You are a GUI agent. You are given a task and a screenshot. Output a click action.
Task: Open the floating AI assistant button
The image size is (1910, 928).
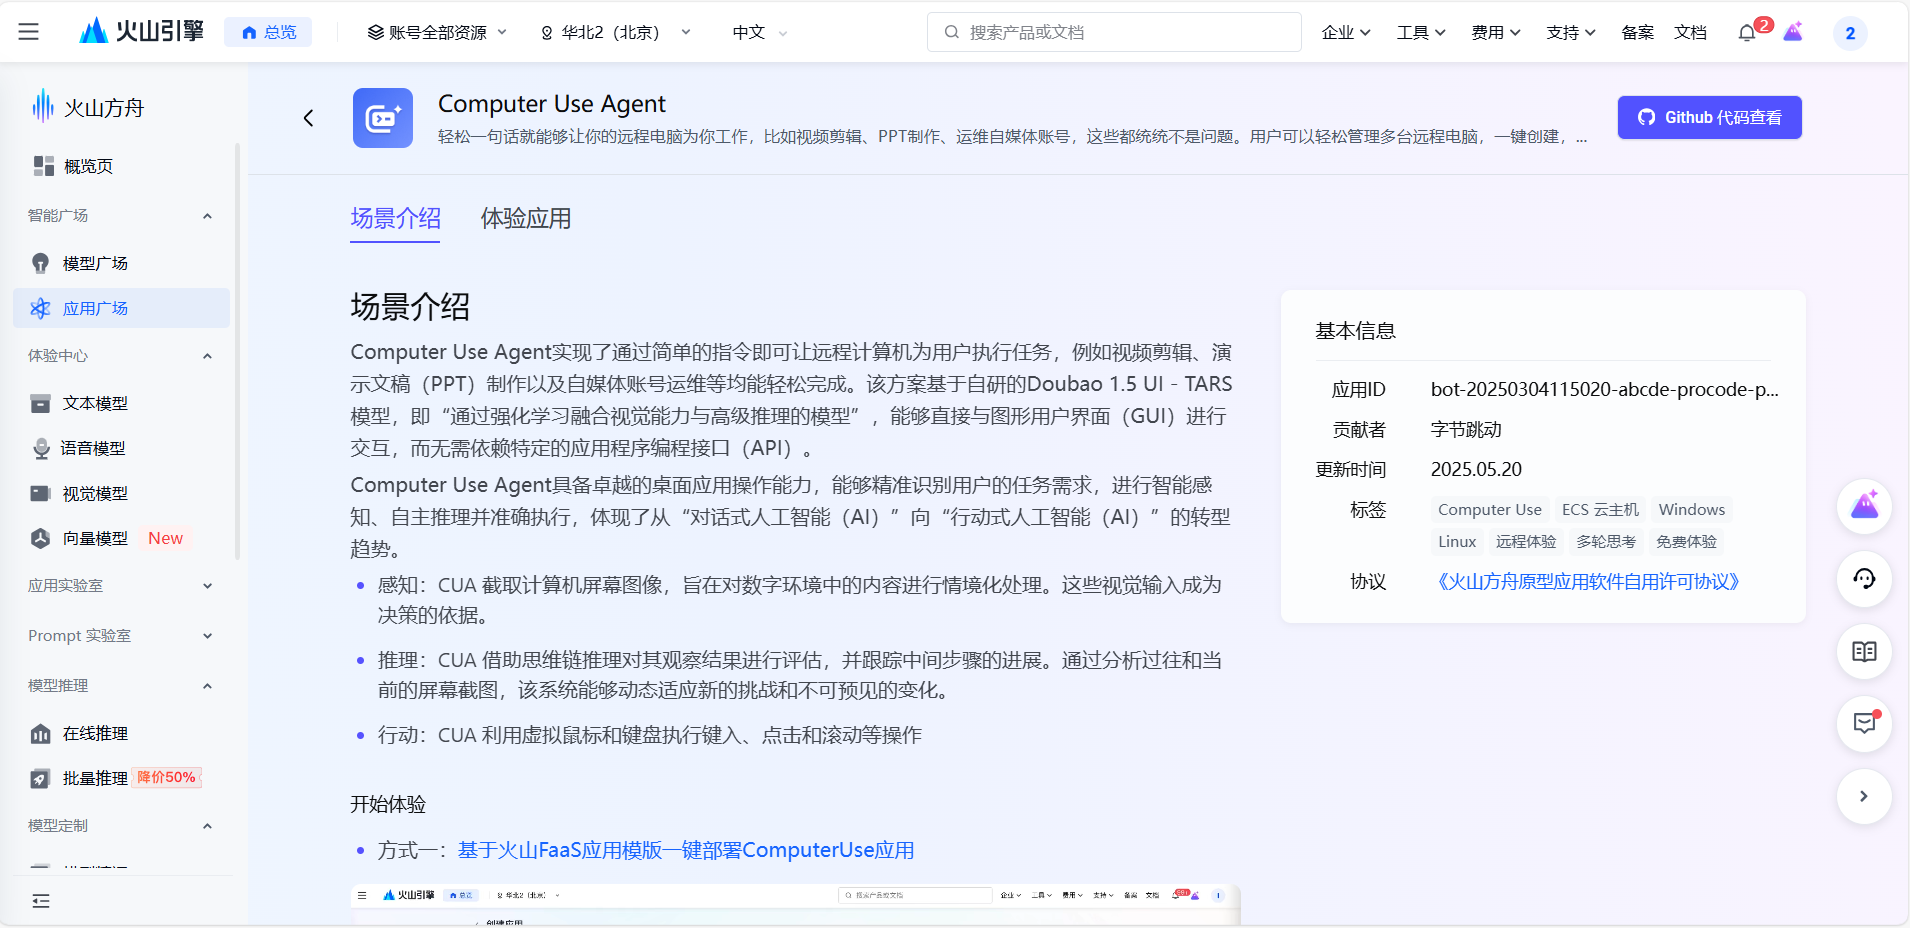coord(1864,506)
